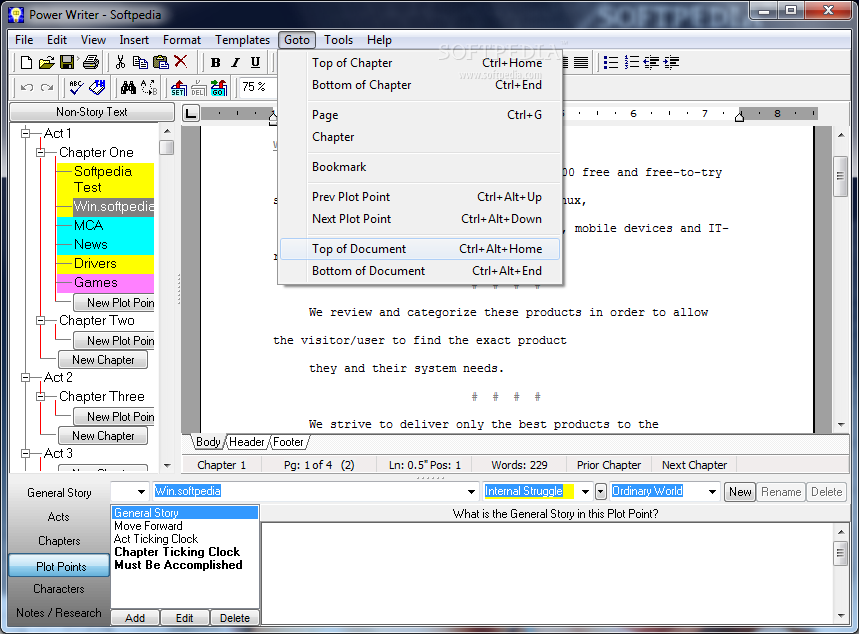The height and width of the screenshot is (634, 859).
Task: Open the thesaurus tool
Action: click(97, 87)
